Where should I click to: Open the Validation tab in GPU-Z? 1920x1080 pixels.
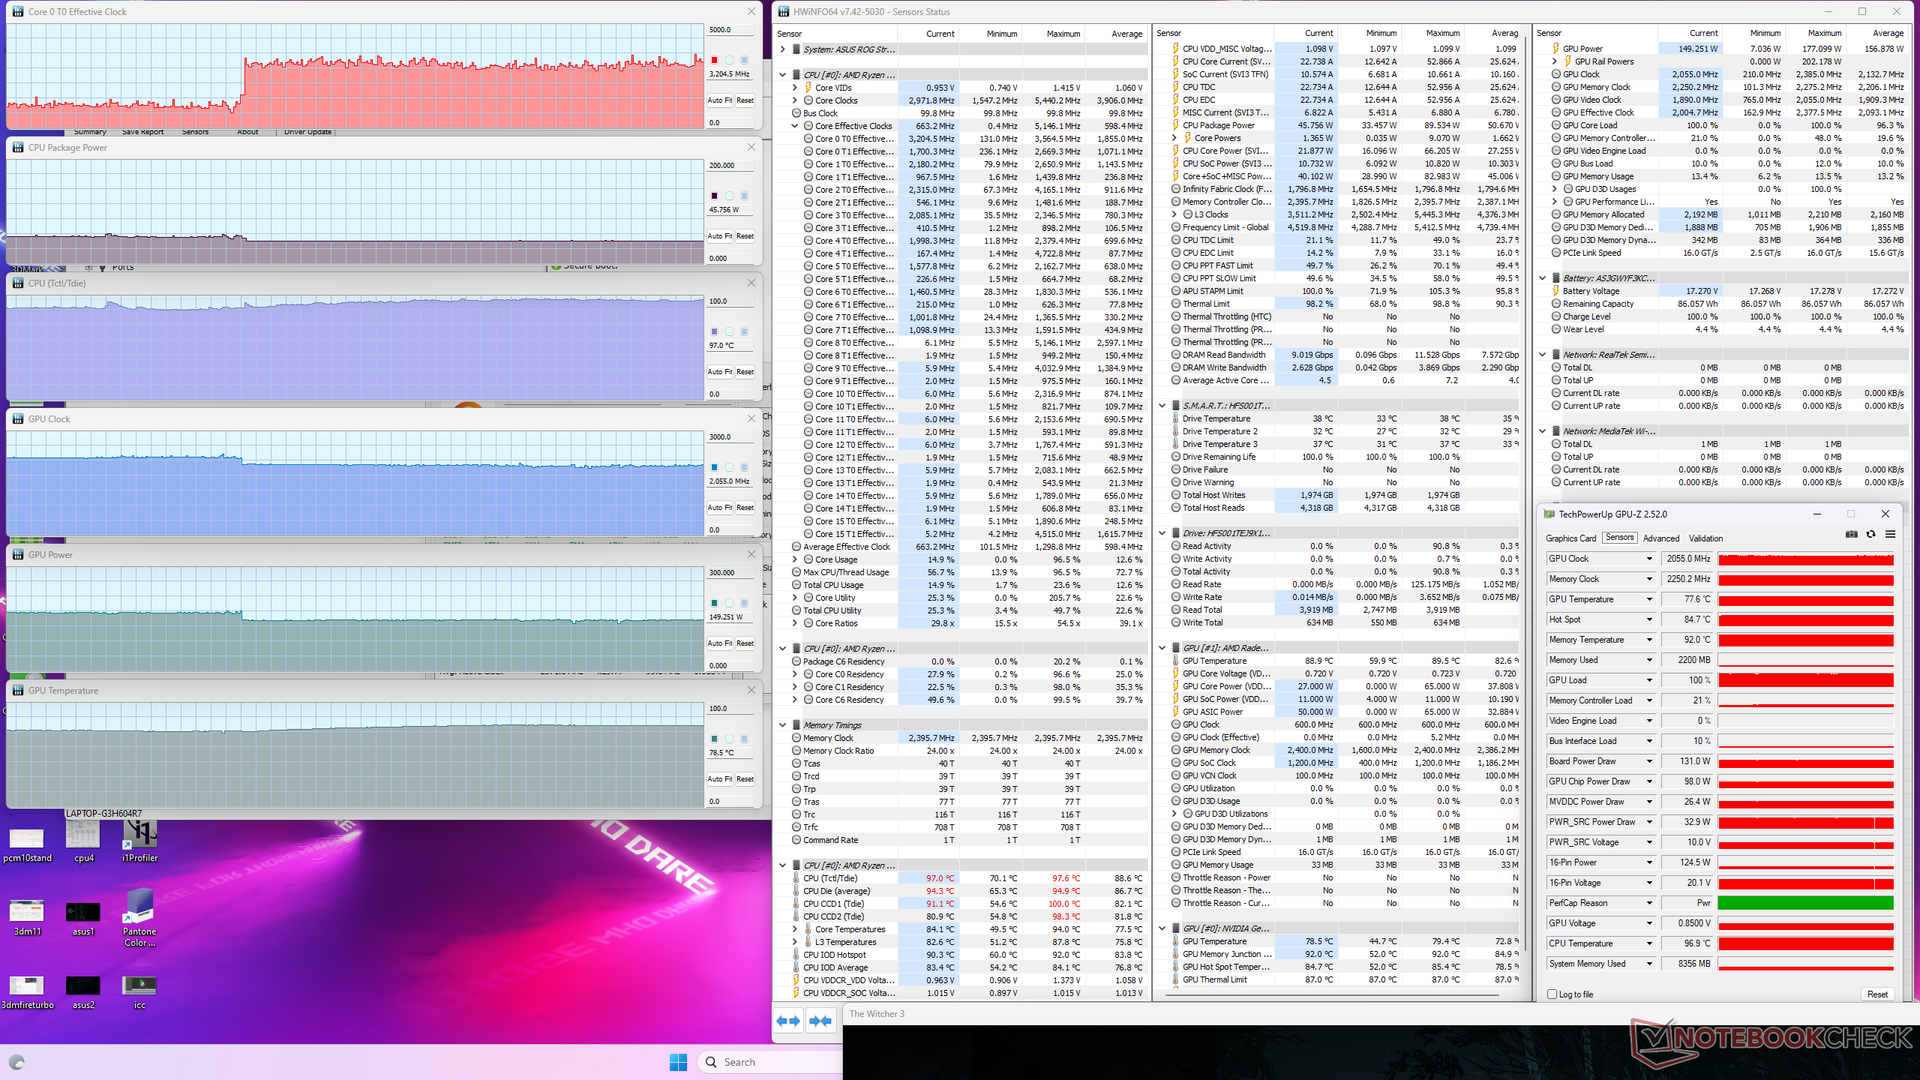click(x=1705, y=538)
